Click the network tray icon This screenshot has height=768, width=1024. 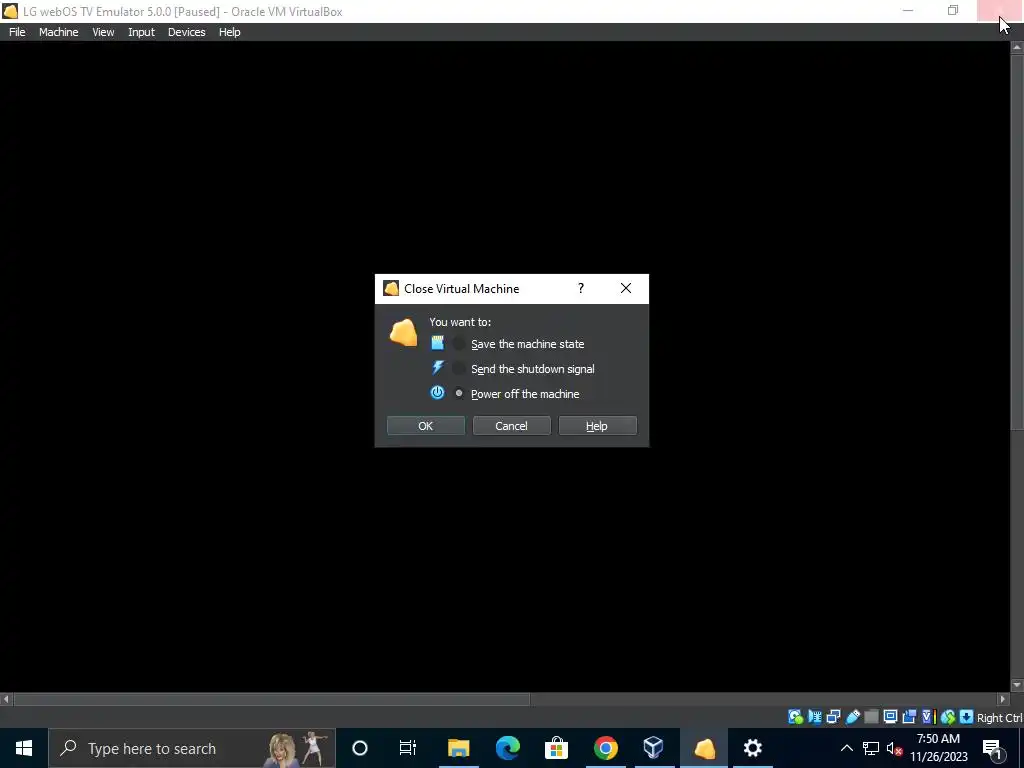(871, 748)
